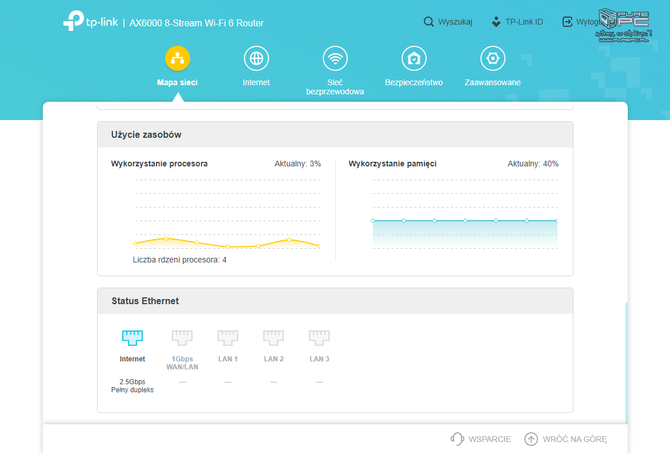Click the WSPARCIE headset icon
Screen dimensions: 670x454
[457, 439]
